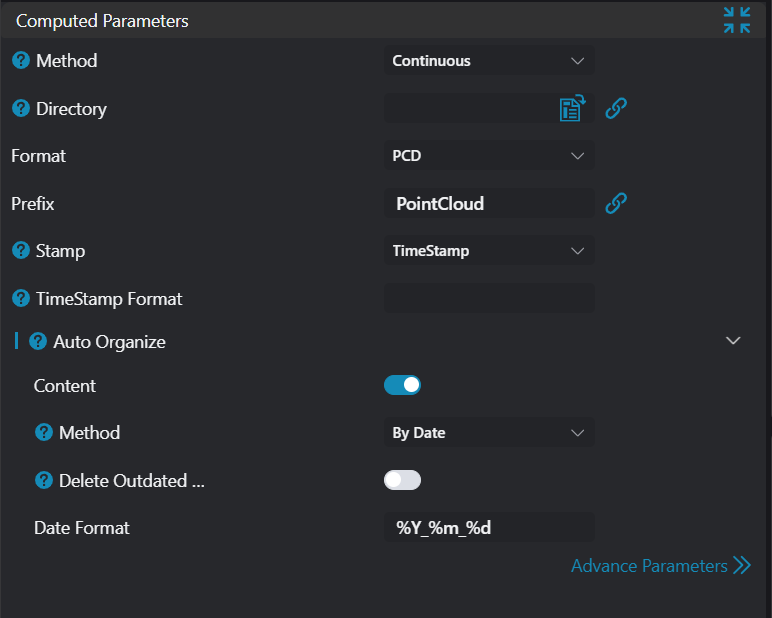Open the Continuous method dropdown
Viewport: 772px width, 618px height.
[489, 61]
